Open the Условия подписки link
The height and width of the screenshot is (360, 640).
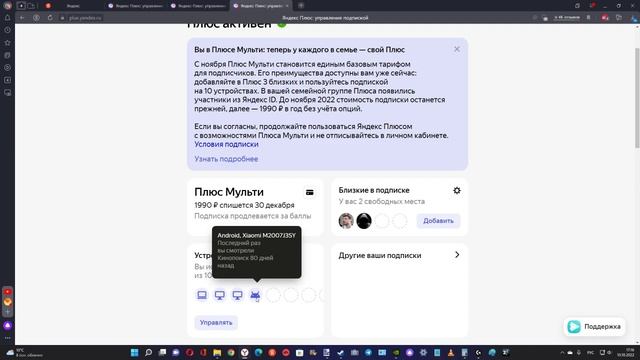click(226, 144)
